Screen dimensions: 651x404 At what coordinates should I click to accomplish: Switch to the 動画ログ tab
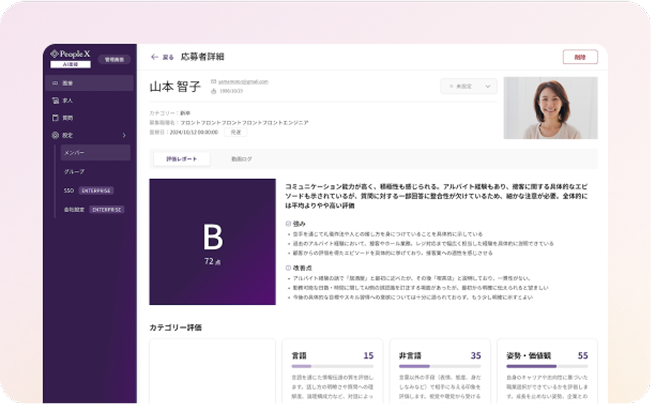(242, 159)
